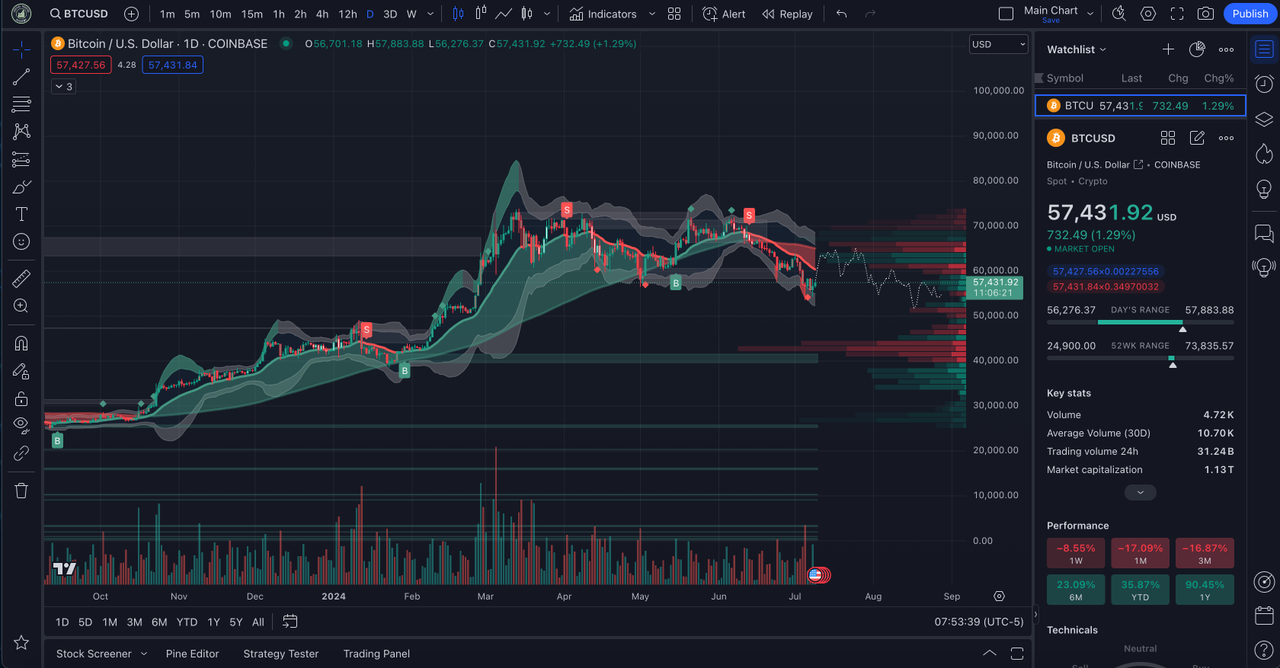Screen dimensions: 1280x668
Task: Open the USD currency dropdown
Action: (x=999, y=44)
